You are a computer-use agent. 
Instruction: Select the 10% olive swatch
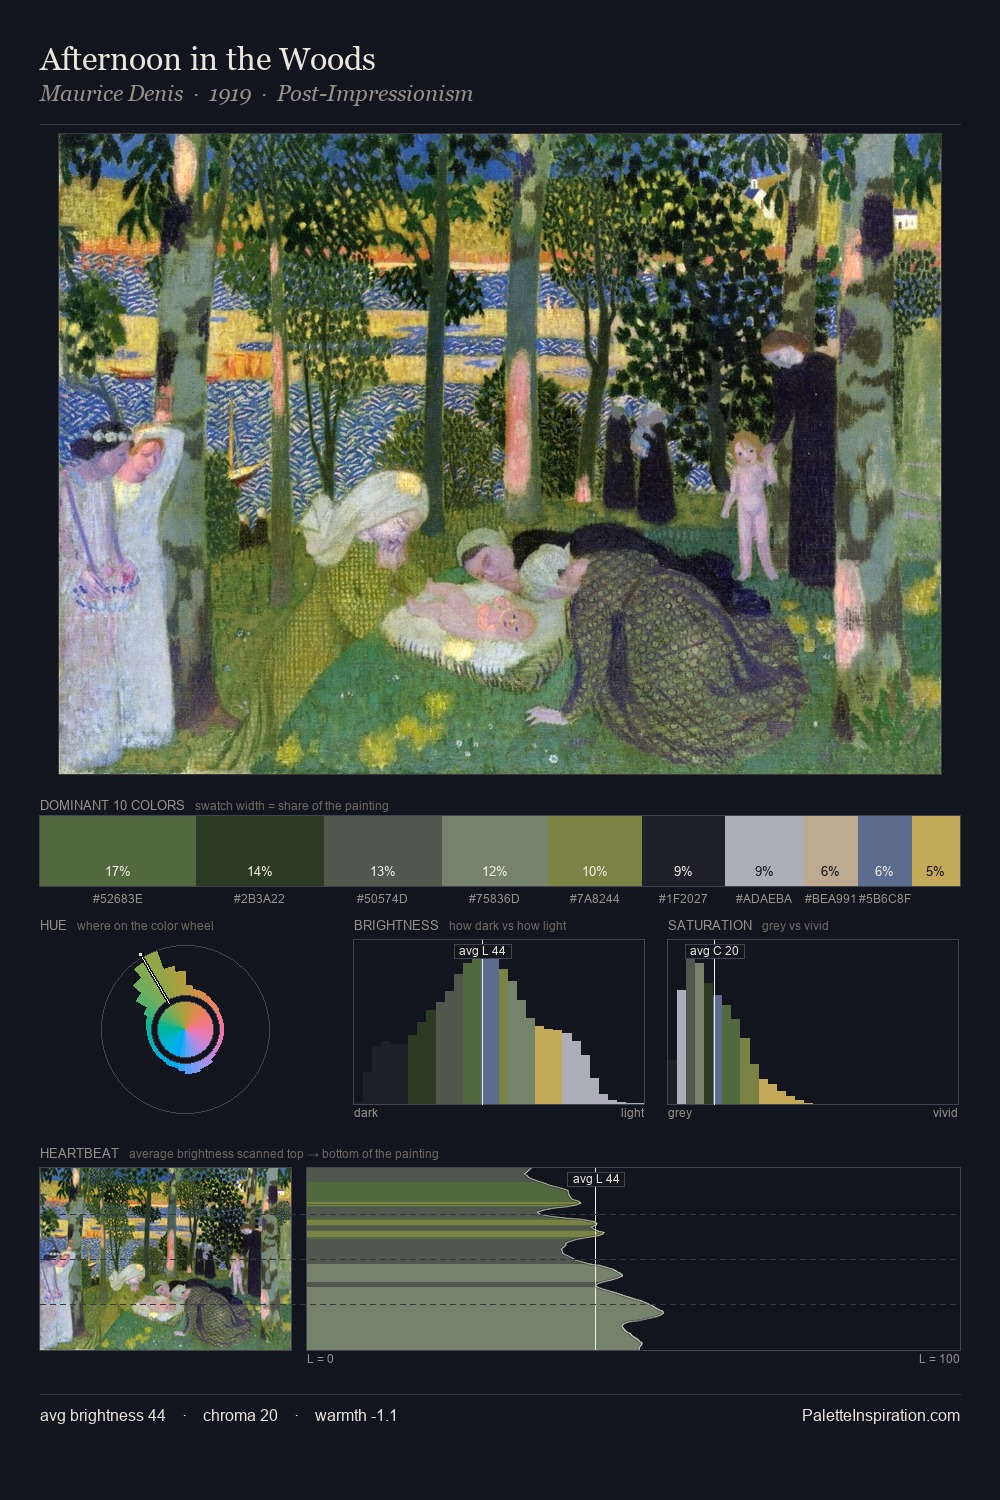595,851
